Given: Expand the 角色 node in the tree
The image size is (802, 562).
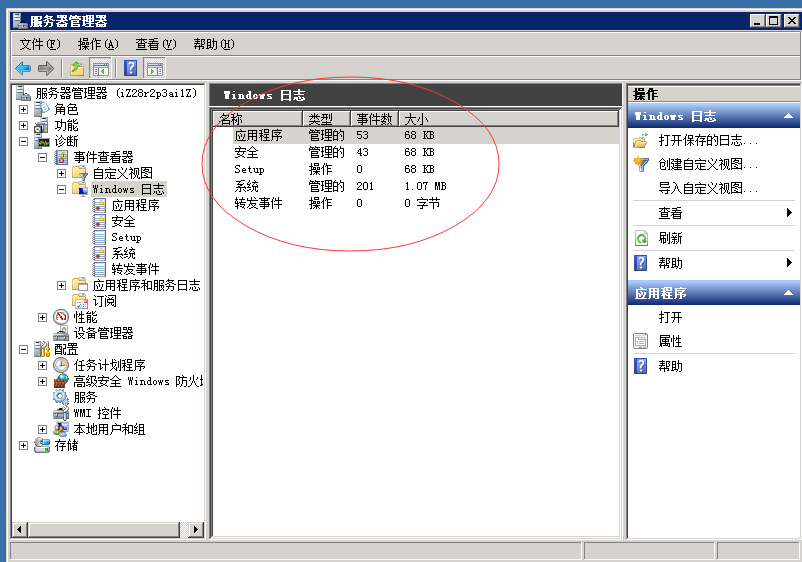Looking at the screenshot, I should tap(23, 109).
